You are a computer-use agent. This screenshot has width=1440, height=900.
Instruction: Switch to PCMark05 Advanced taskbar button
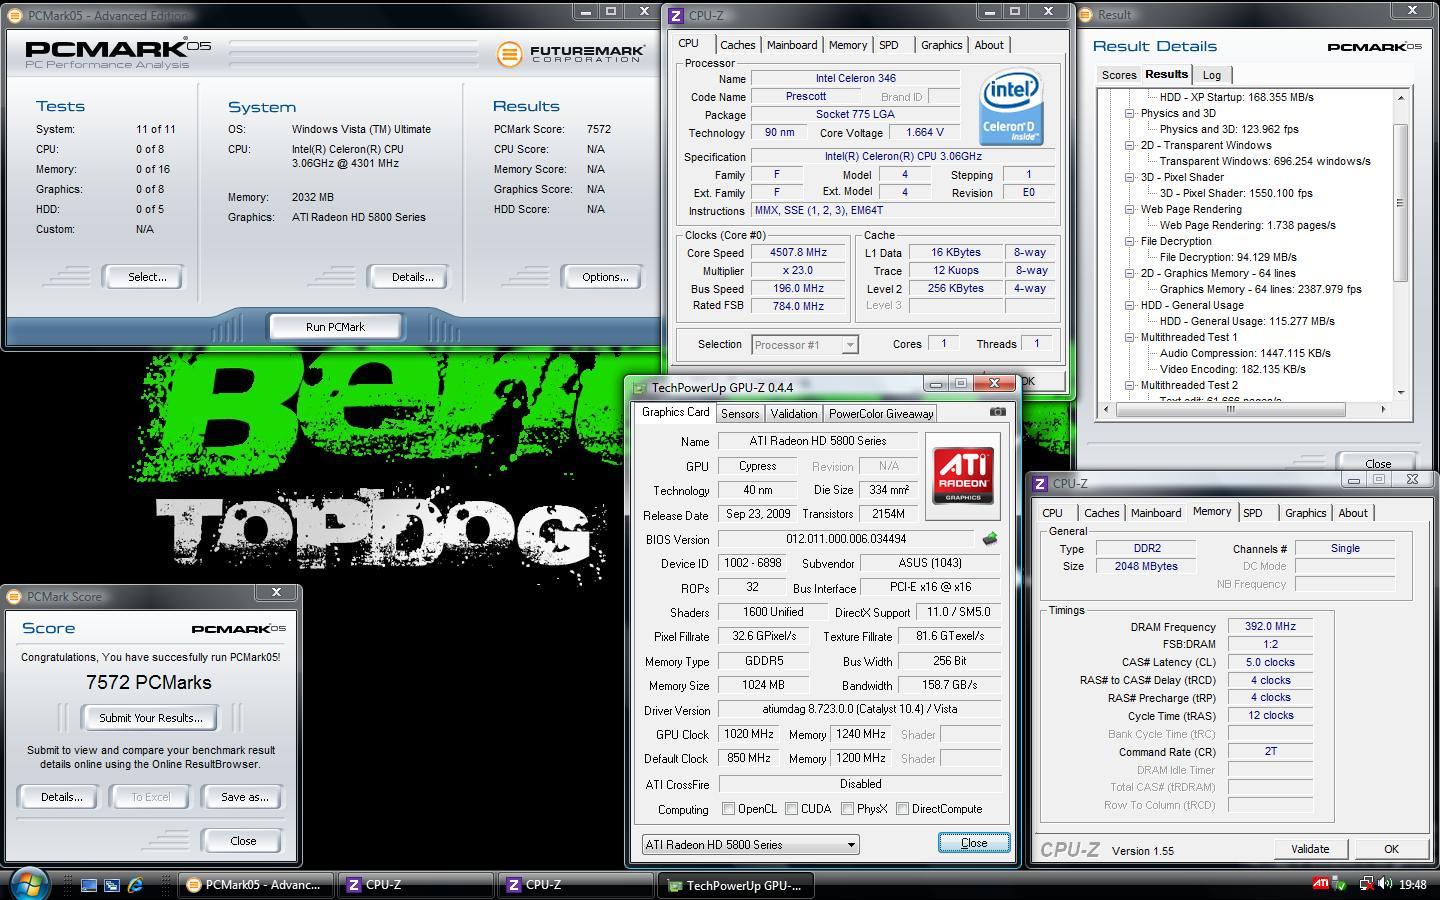point(255,885)
